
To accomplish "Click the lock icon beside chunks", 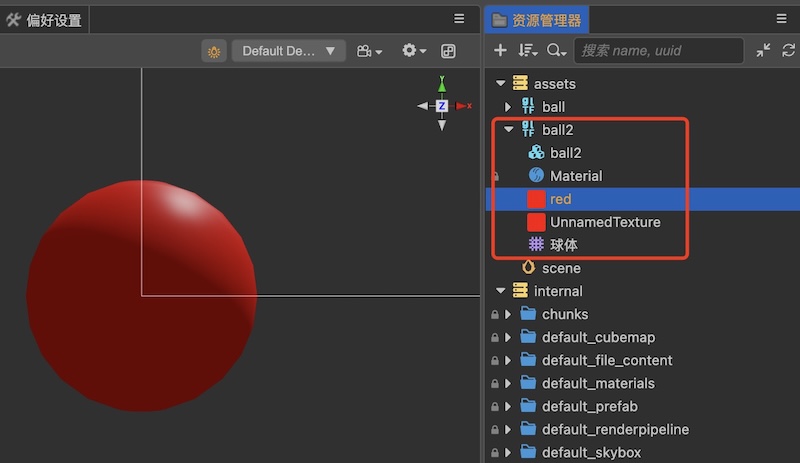I will [x=494, y=314].
